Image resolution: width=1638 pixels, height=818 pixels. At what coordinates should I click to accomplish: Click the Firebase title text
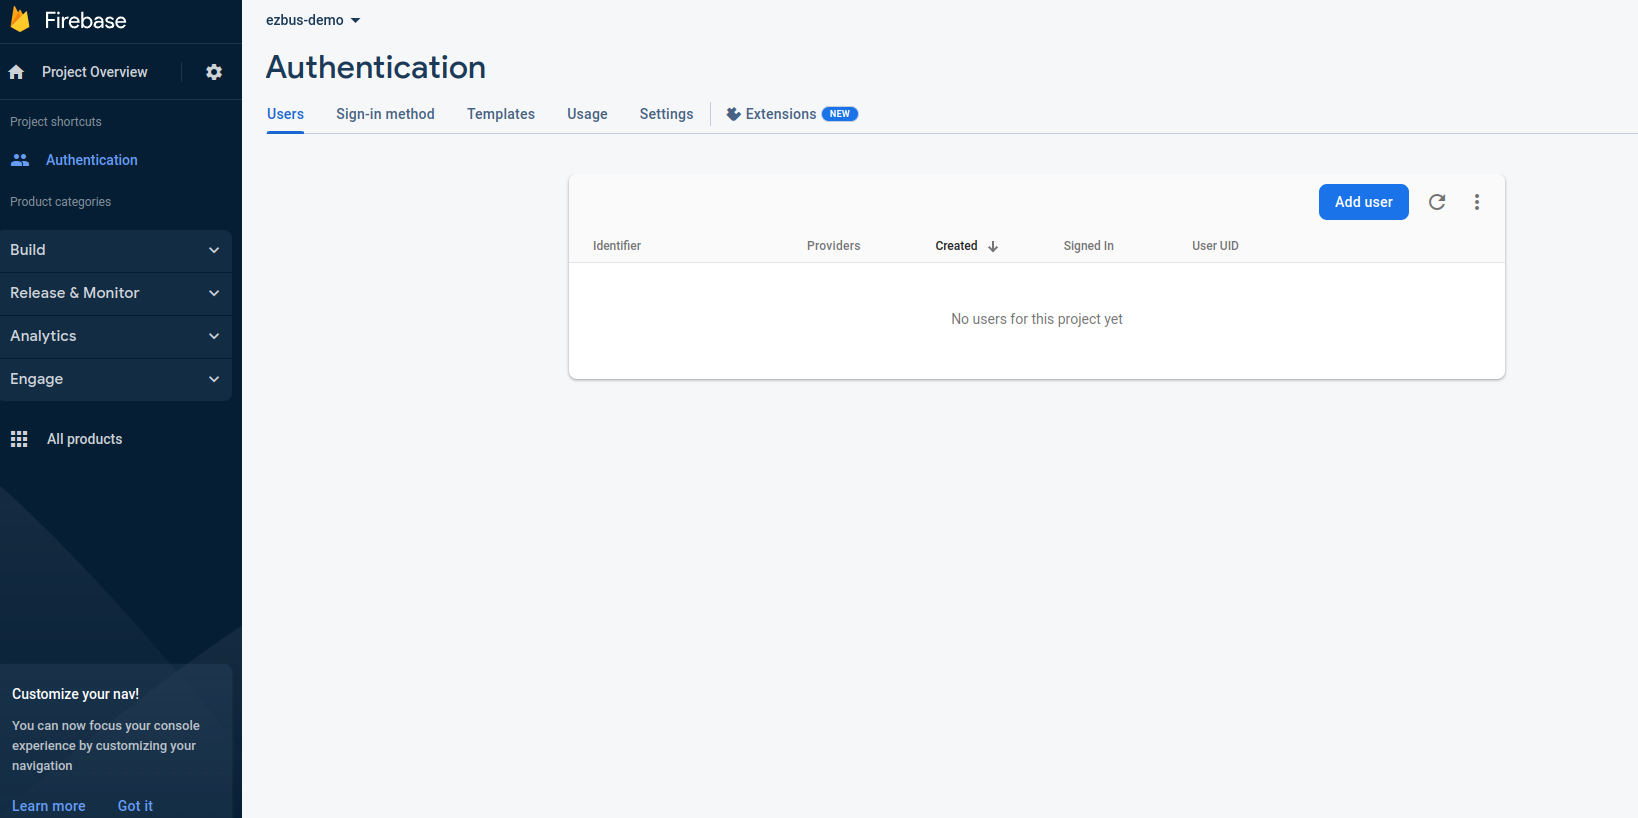(85, 20)
